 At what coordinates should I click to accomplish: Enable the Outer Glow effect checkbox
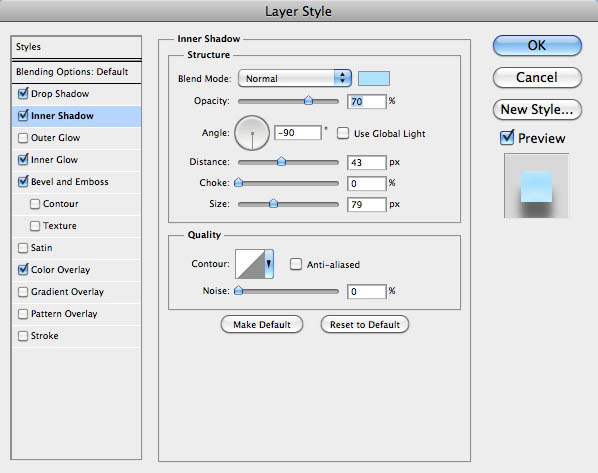[x=23, y=138]
